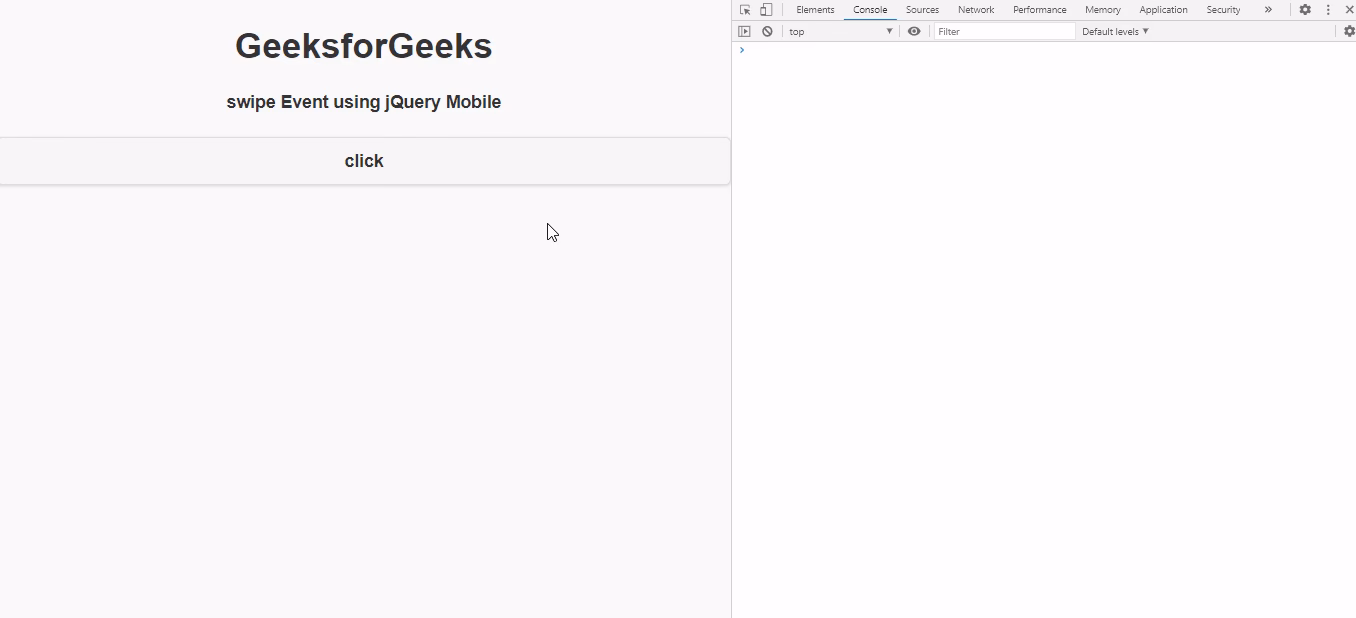Open the Elements tab
This screenshot has width=1356, height=618.
coord(815,10)
